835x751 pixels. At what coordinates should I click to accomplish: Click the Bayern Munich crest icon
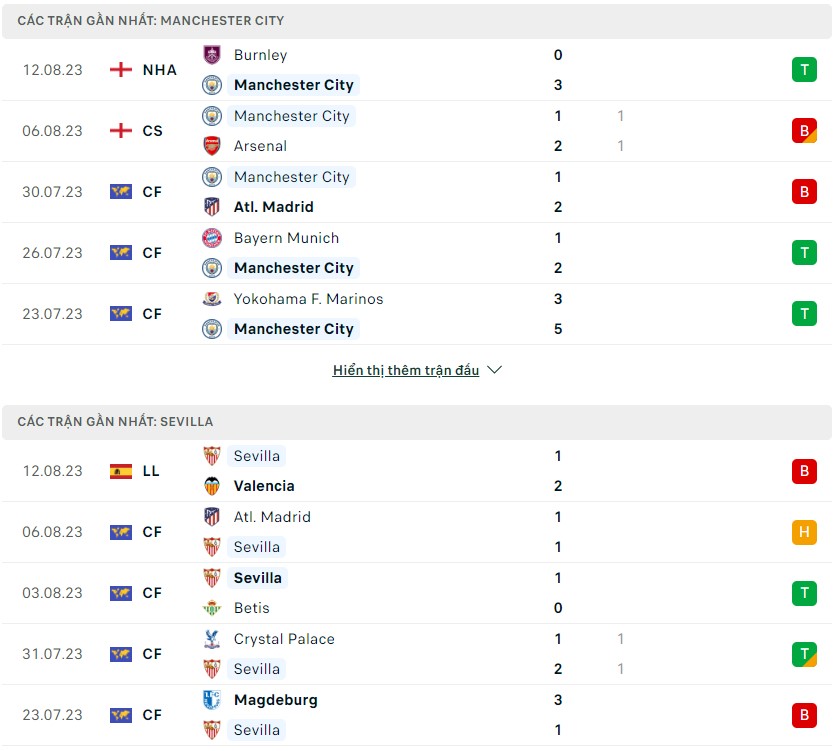(x=212, y=238)
